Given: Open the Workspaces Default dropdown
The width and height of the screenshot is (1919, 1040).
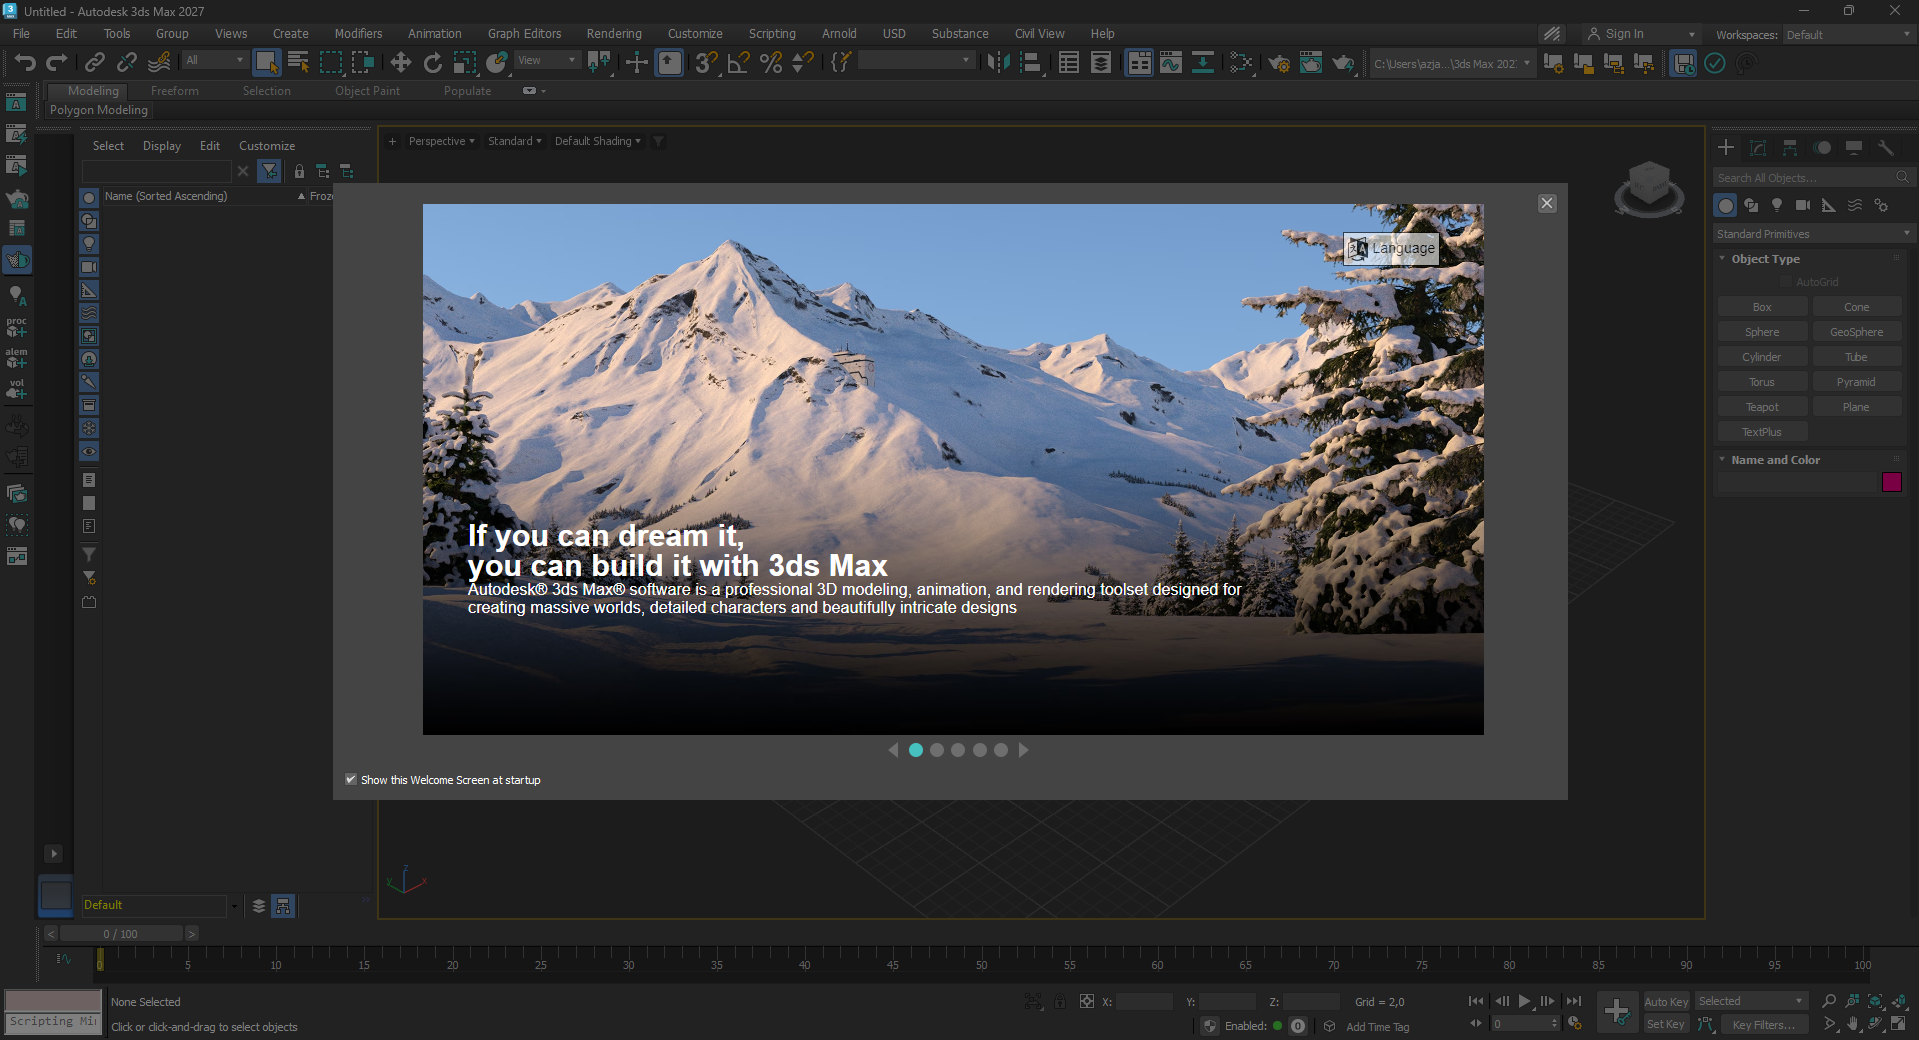Looking at the screenshot, I should coord(1849,34).
